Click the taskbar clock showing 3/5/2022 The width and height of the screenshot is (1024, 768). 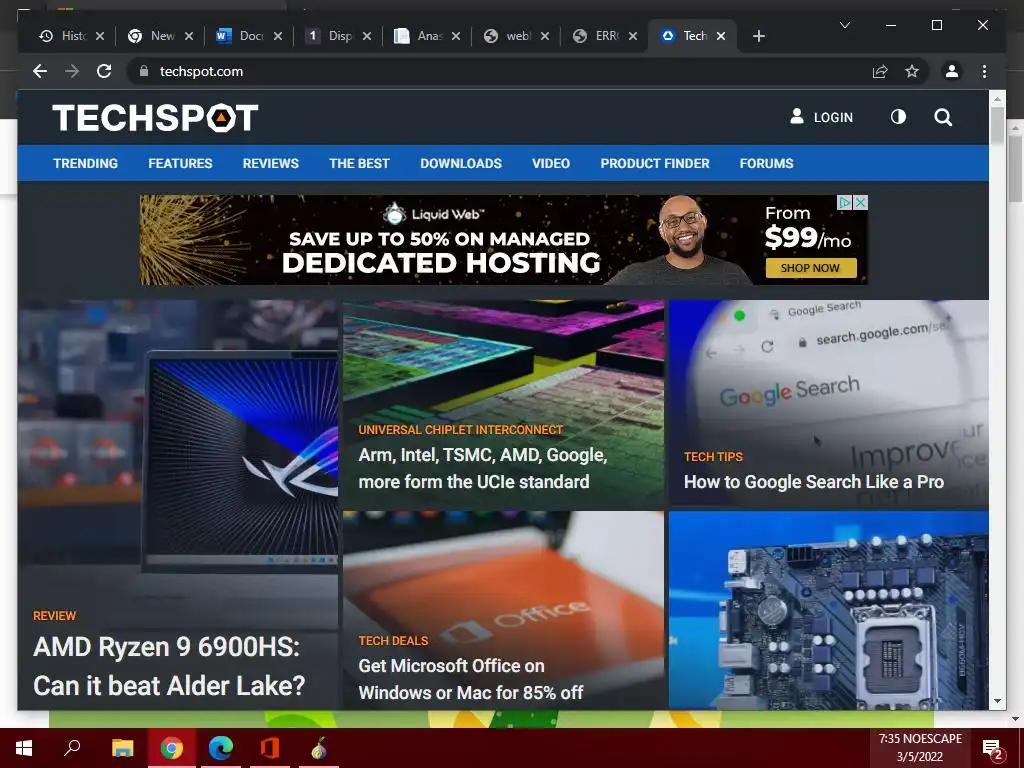pos(920,748)
